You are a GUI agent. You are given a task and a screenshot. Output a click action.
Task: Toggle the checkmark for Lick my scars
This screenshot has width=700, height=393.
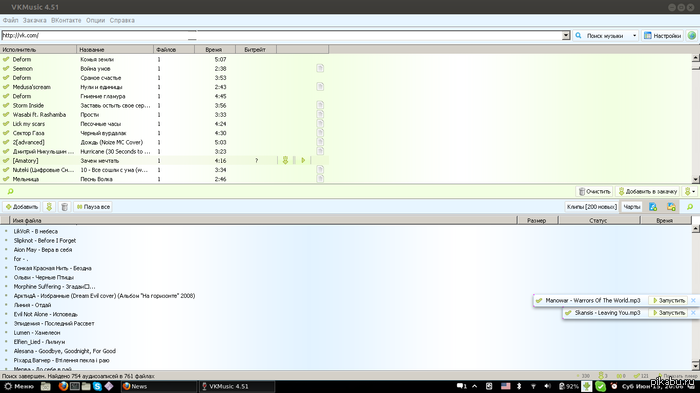point(6,124)
